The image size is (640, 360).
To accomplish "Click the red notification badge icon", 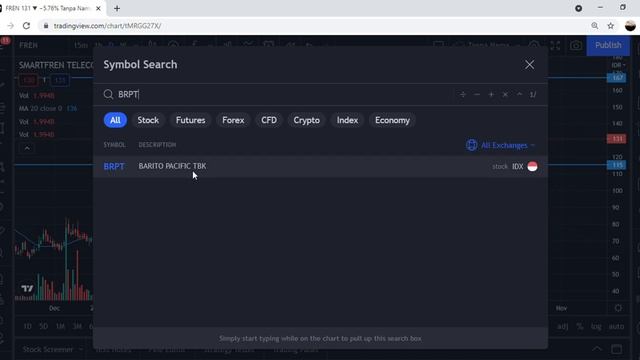I will coord(5,40).
